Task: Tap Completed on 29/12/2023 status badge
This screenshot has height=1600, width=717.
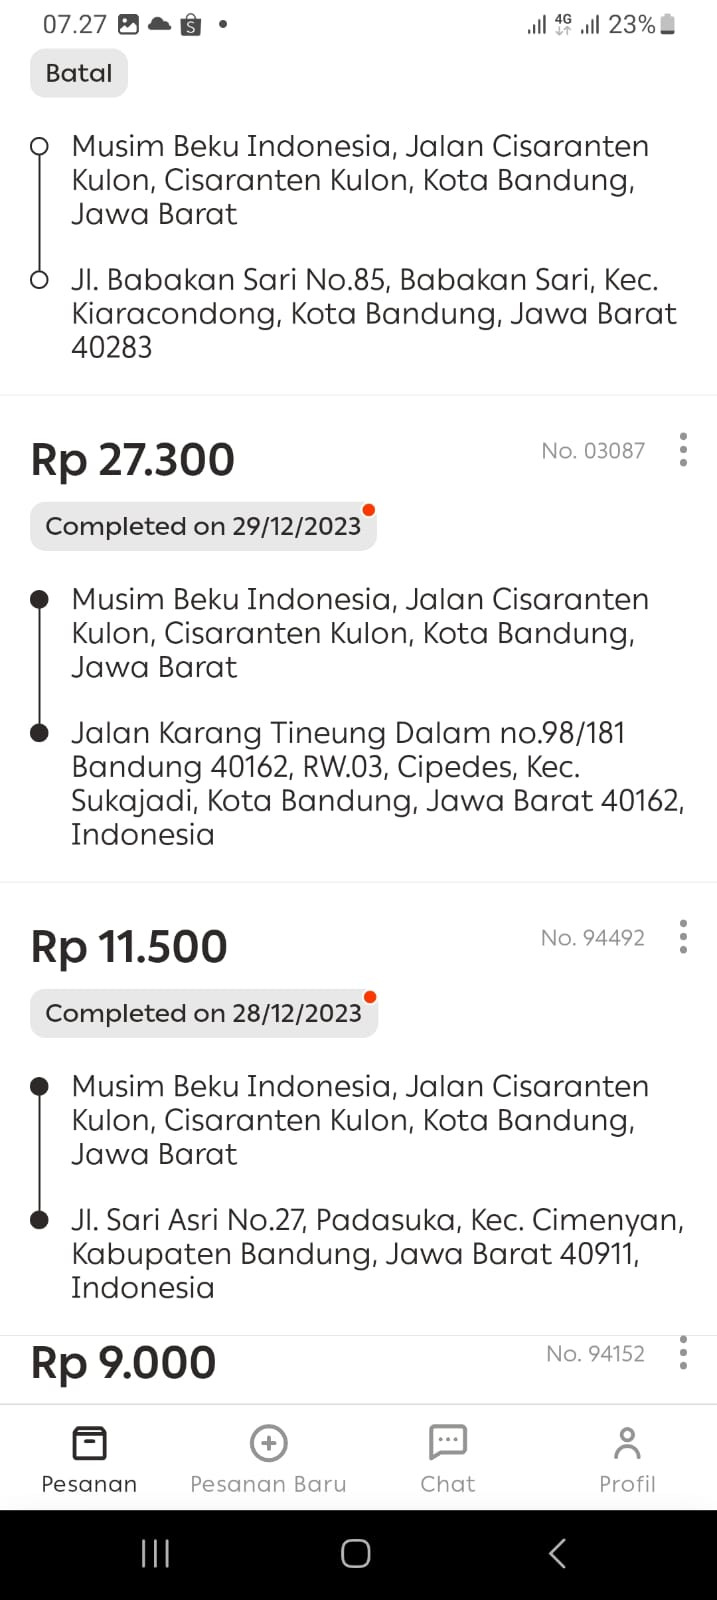Action: tap(203, 526)
